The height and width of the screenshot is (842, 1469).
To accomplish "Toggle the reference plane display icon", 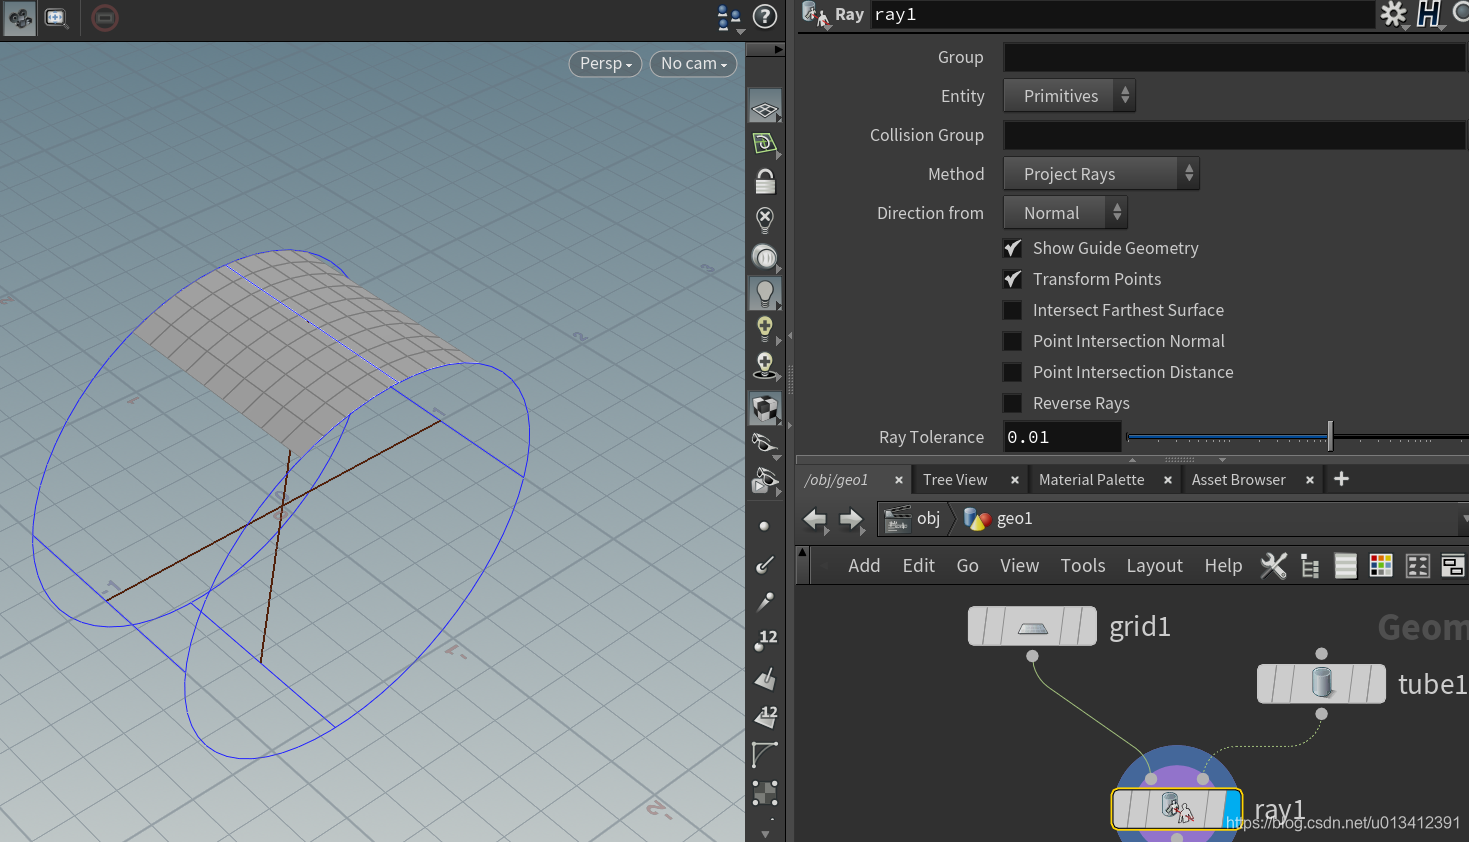I will 765,108.
